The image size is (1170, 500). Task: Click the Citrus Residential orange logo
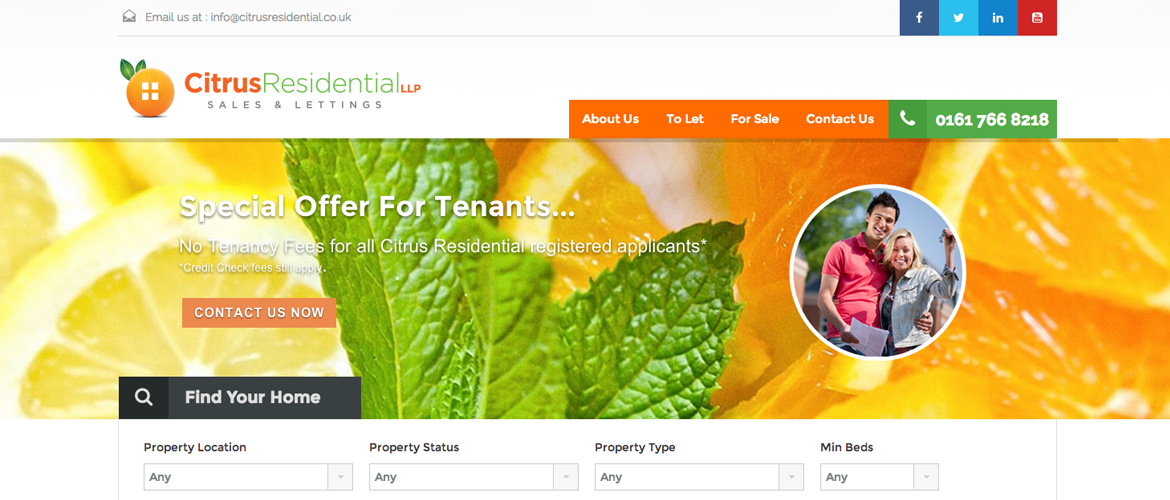coord(270,88)
